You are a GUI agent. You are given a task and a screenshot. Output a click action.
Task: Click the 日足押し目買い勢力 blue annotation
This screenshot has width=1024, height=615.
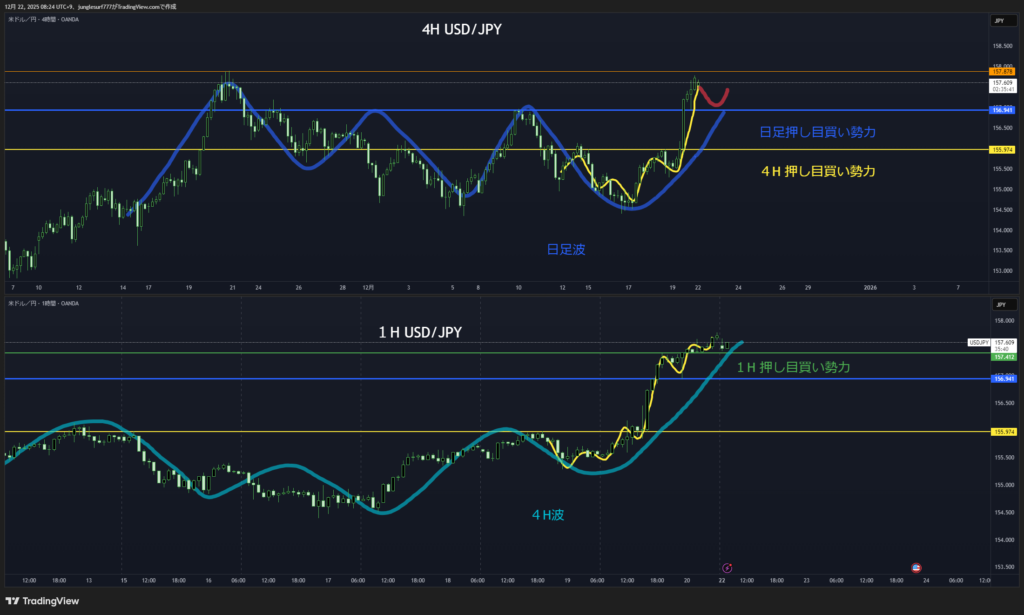click(x=818, y=131)
